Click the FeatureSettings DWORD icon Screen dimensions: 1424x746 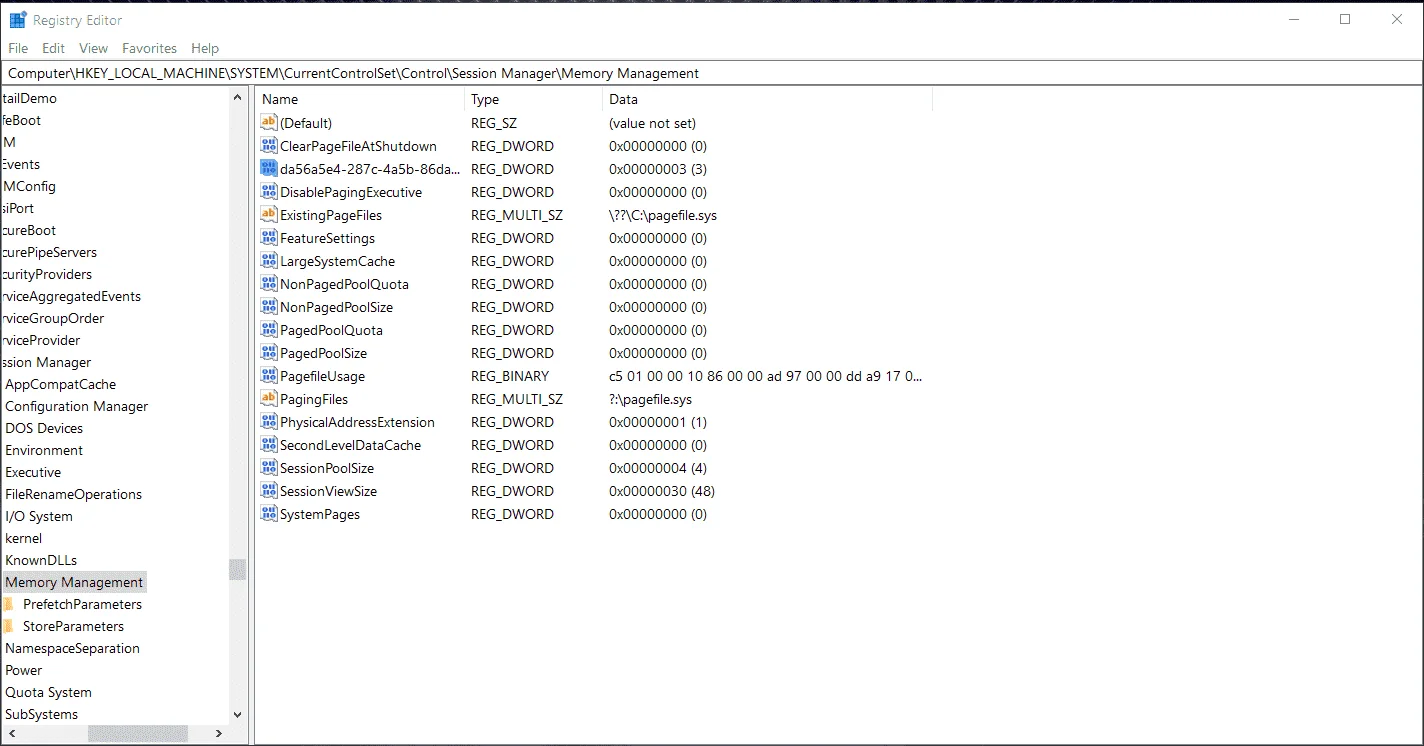(268, 238)
